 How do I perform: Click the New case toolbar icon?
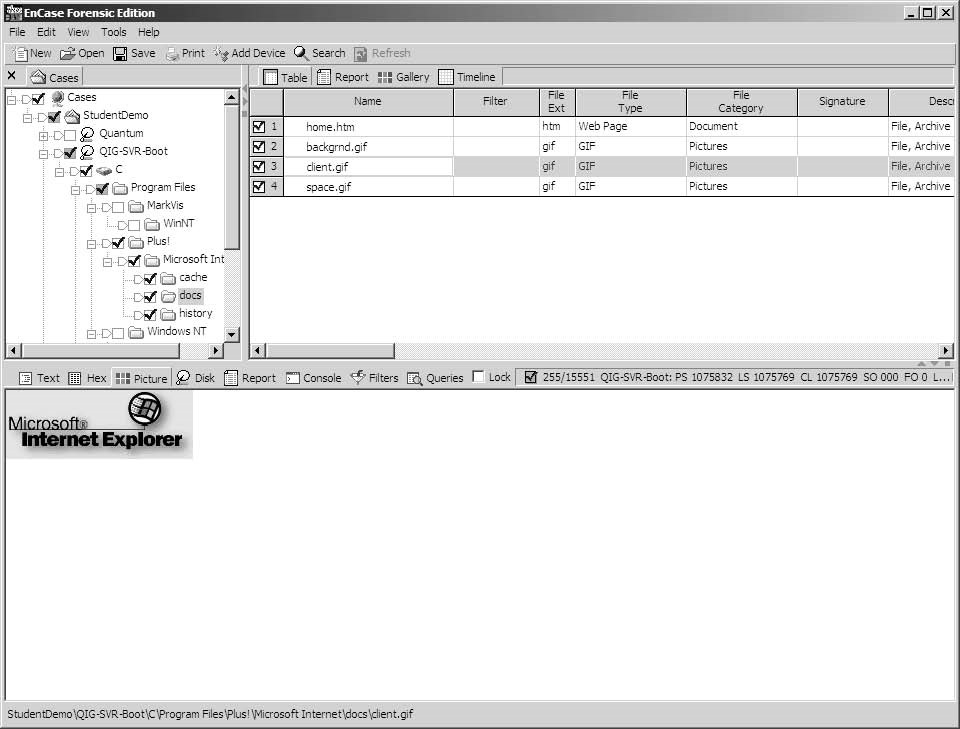20,53
